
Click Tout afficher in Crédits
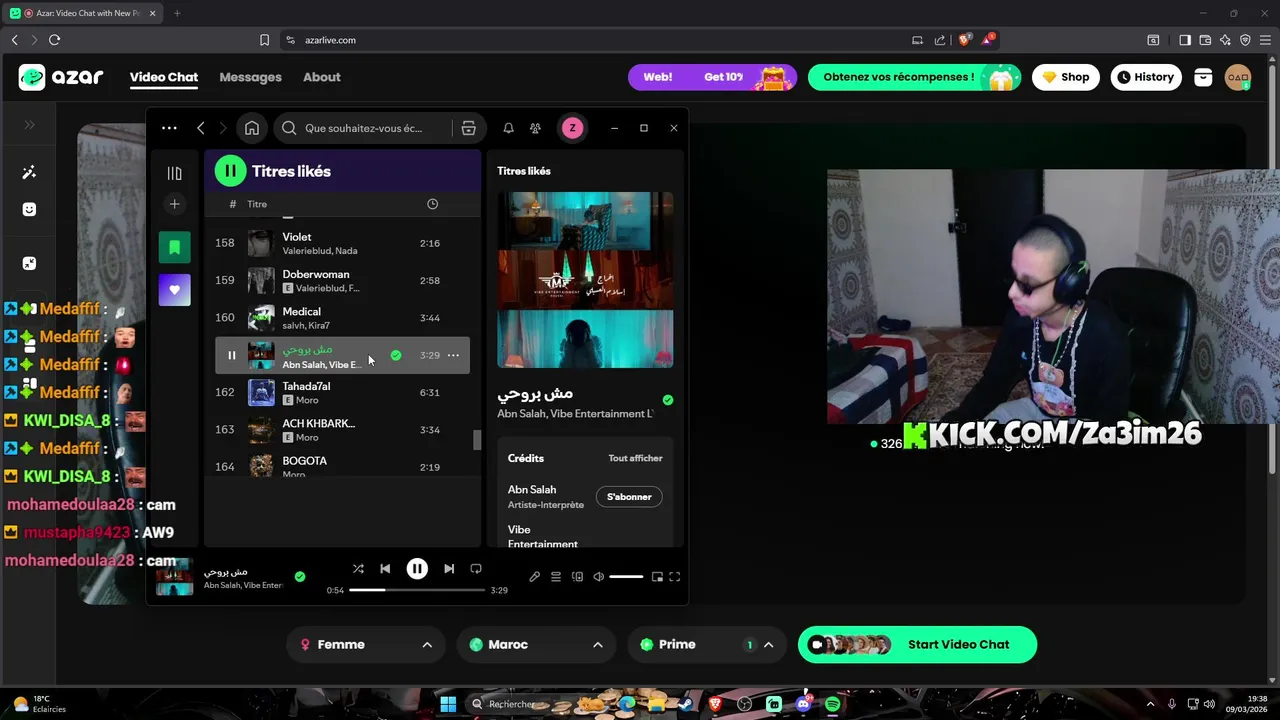click(635, 458)
